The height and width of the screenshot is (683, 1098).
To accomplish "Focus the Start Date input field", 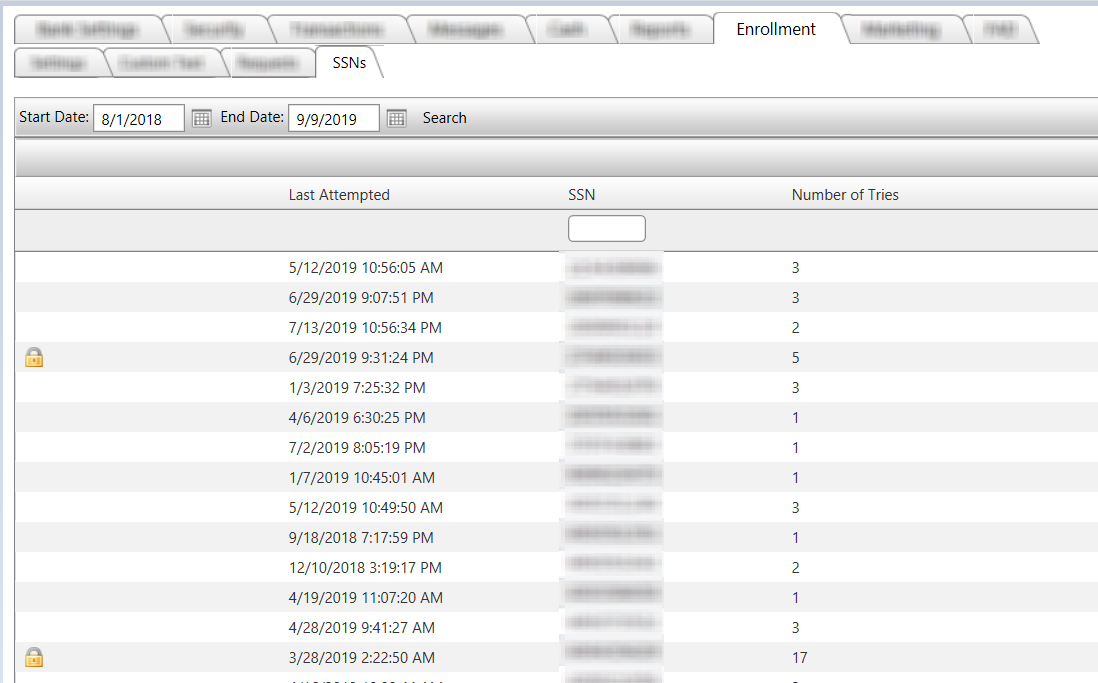I will 139,118.
